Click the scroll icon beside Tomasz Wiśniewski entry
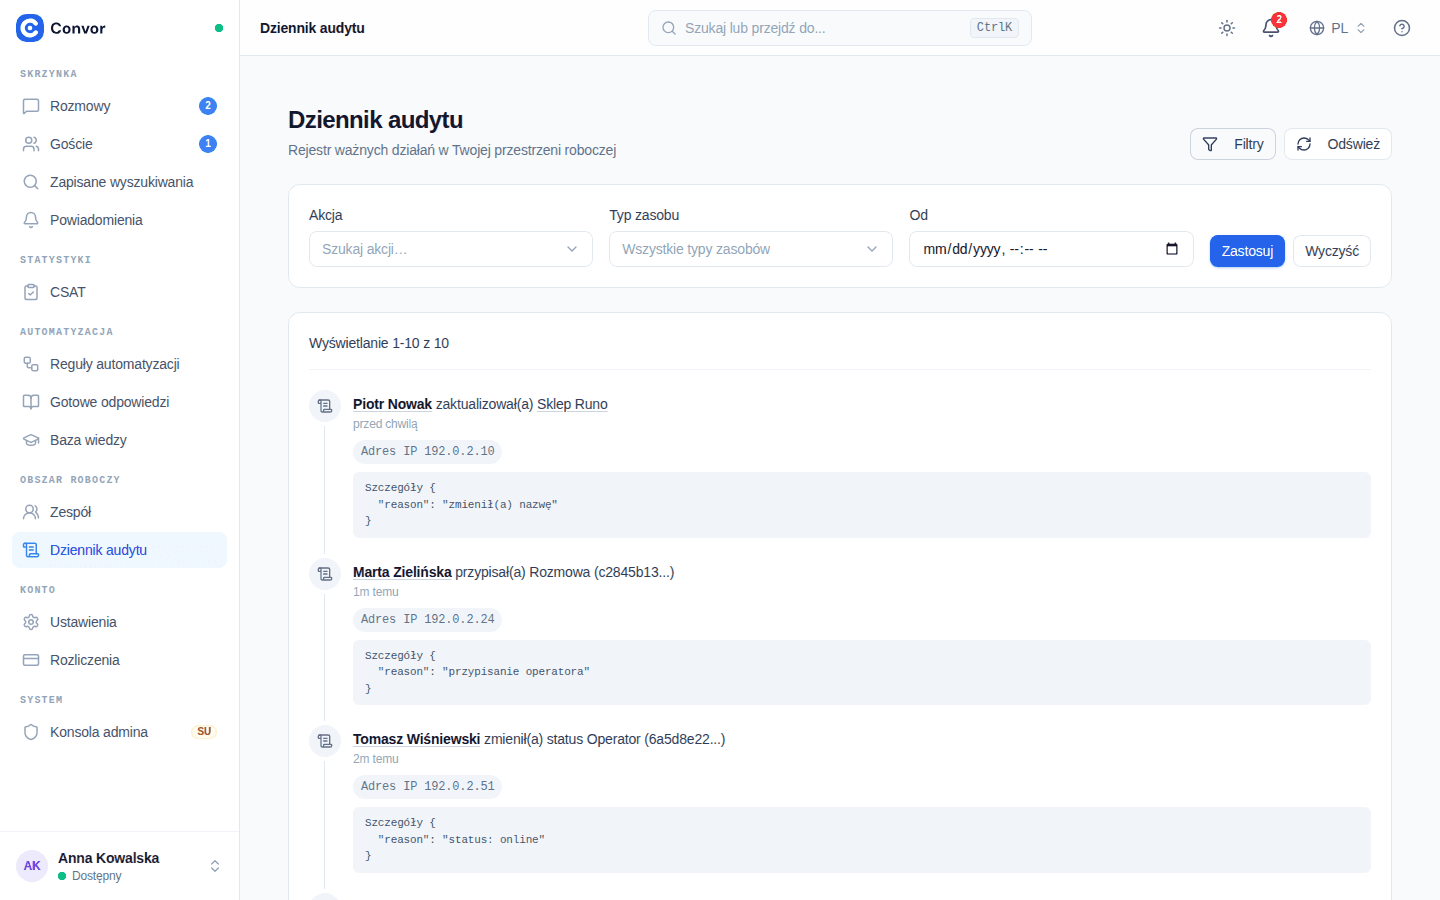 click(325, 741)
